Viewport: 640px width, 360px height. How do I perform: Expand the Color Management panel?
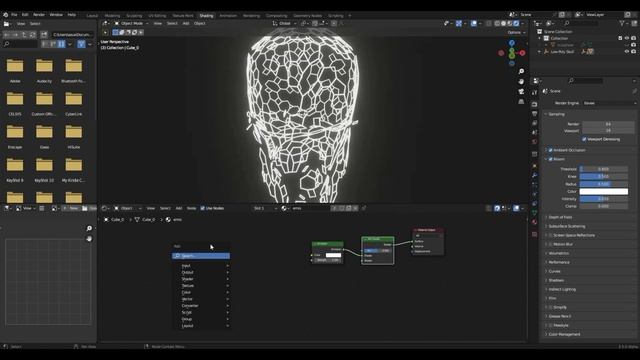(564, 334)
